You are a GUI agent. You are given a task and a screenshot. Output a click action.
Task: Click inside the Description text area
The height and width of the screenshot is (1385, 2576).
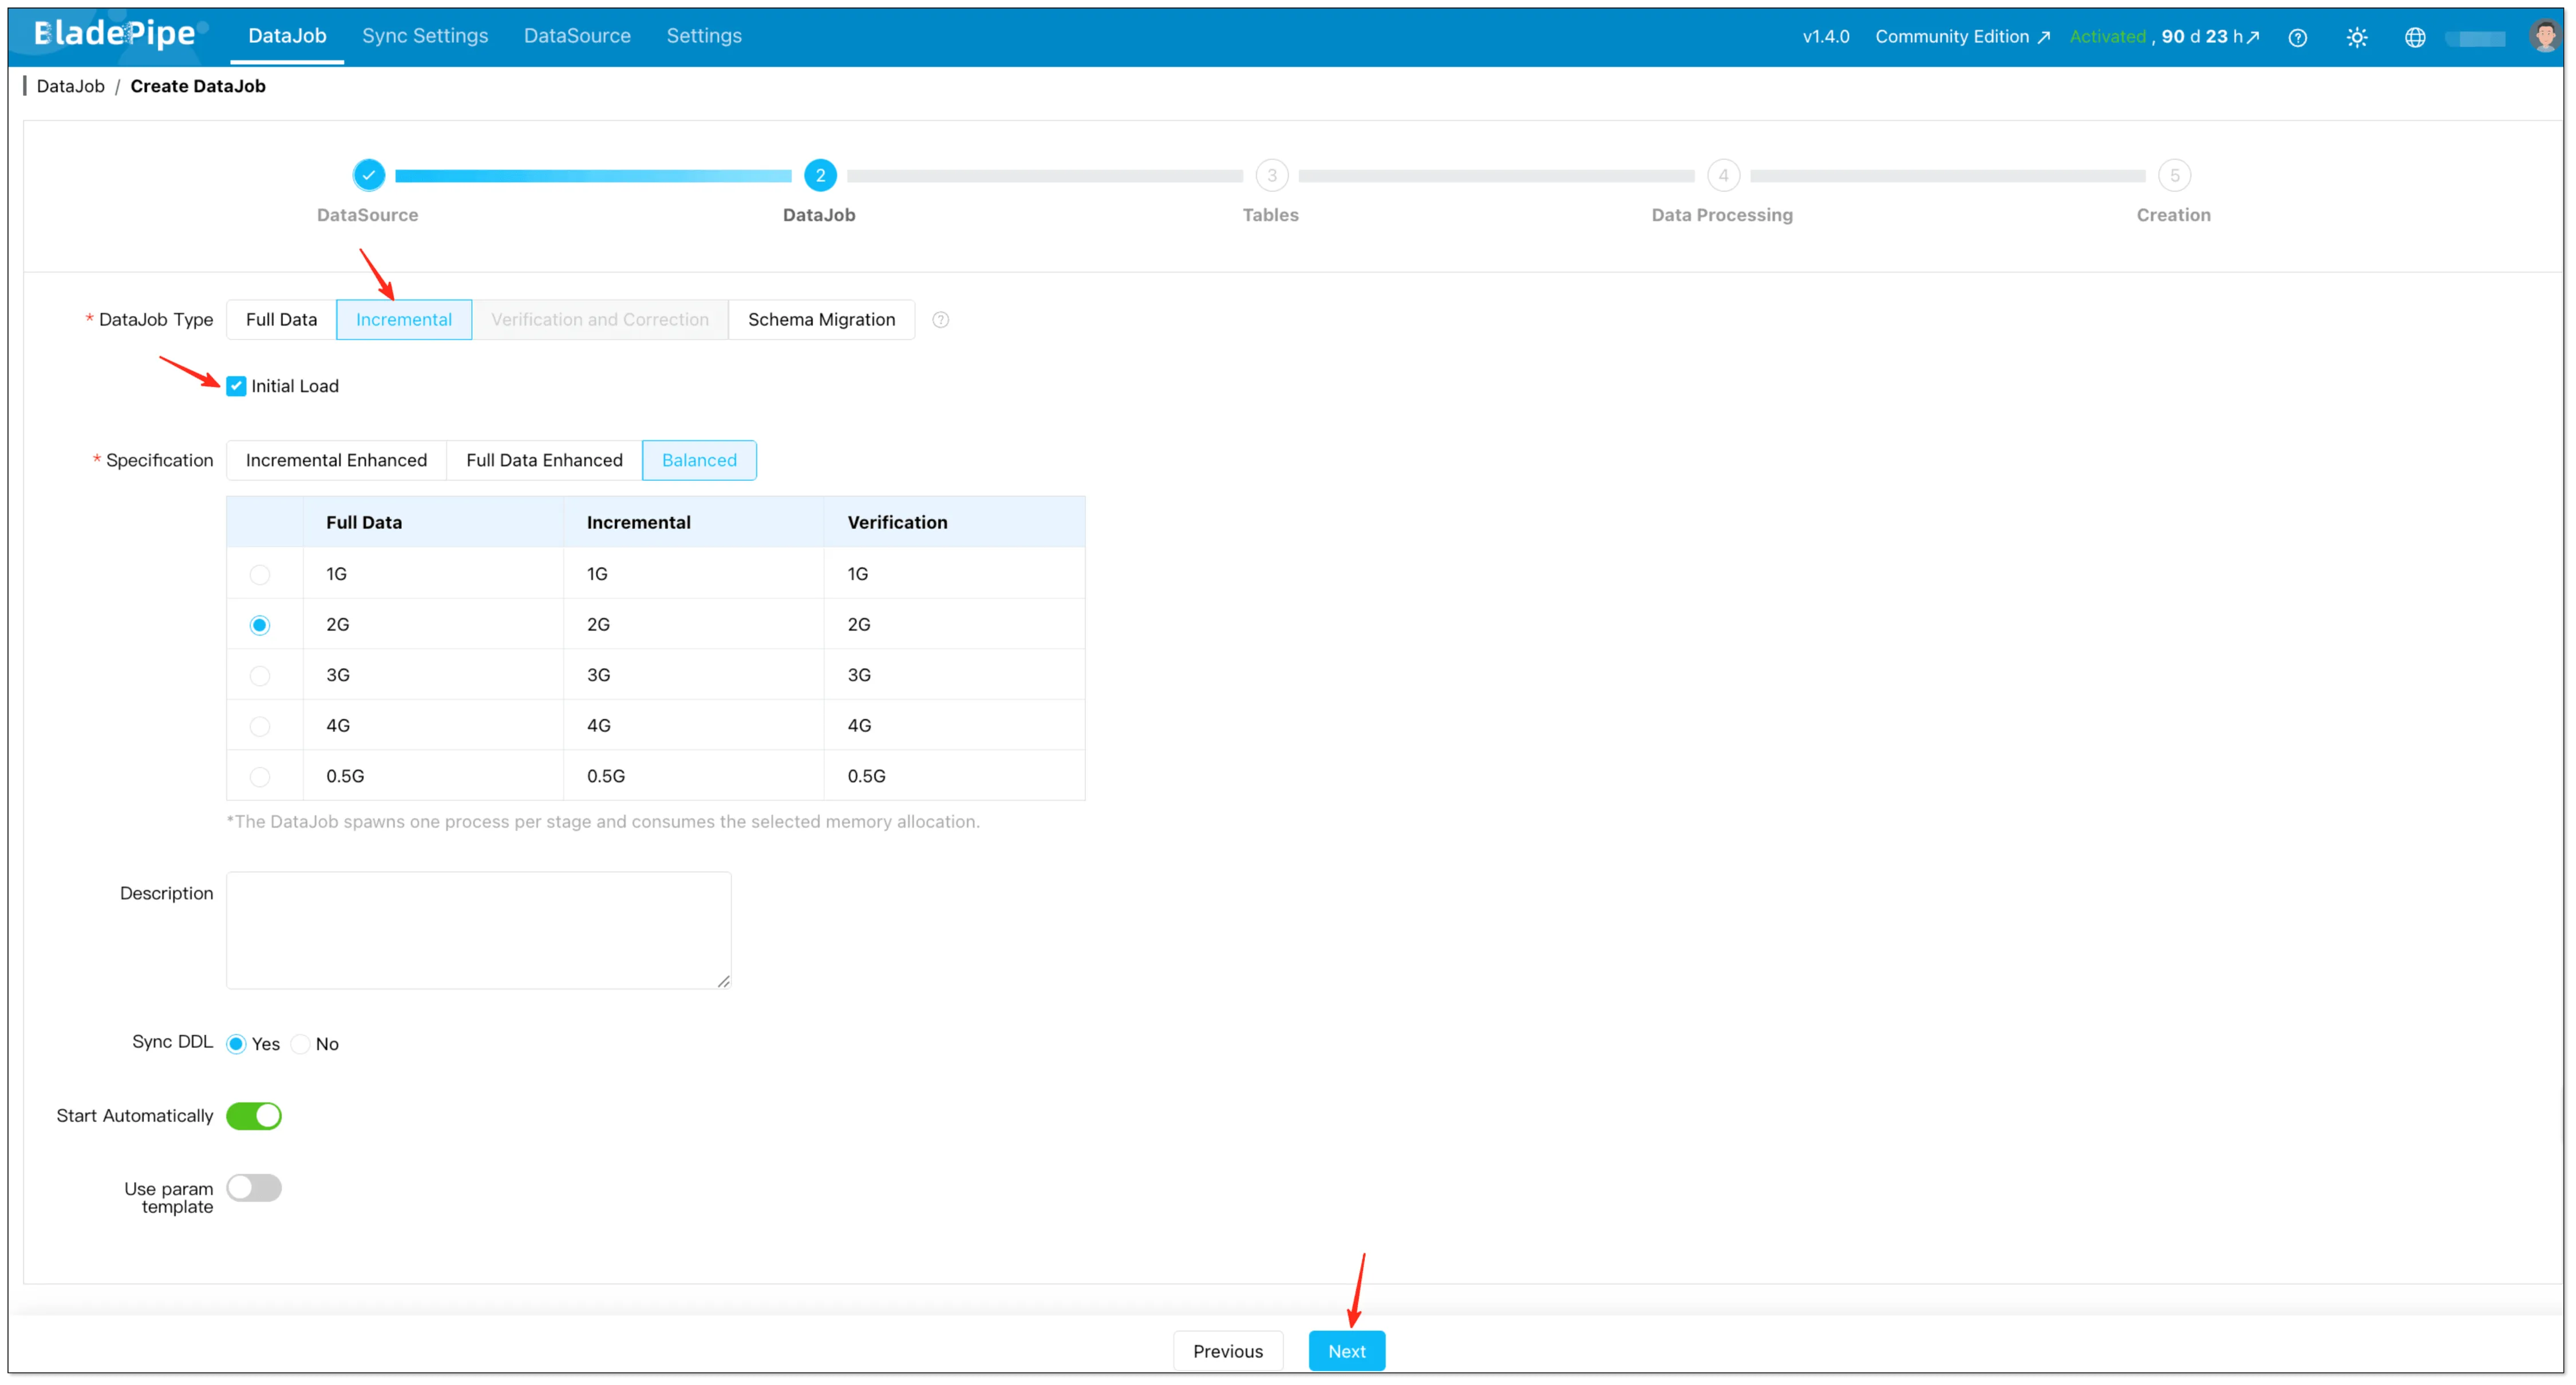[478, 929]
